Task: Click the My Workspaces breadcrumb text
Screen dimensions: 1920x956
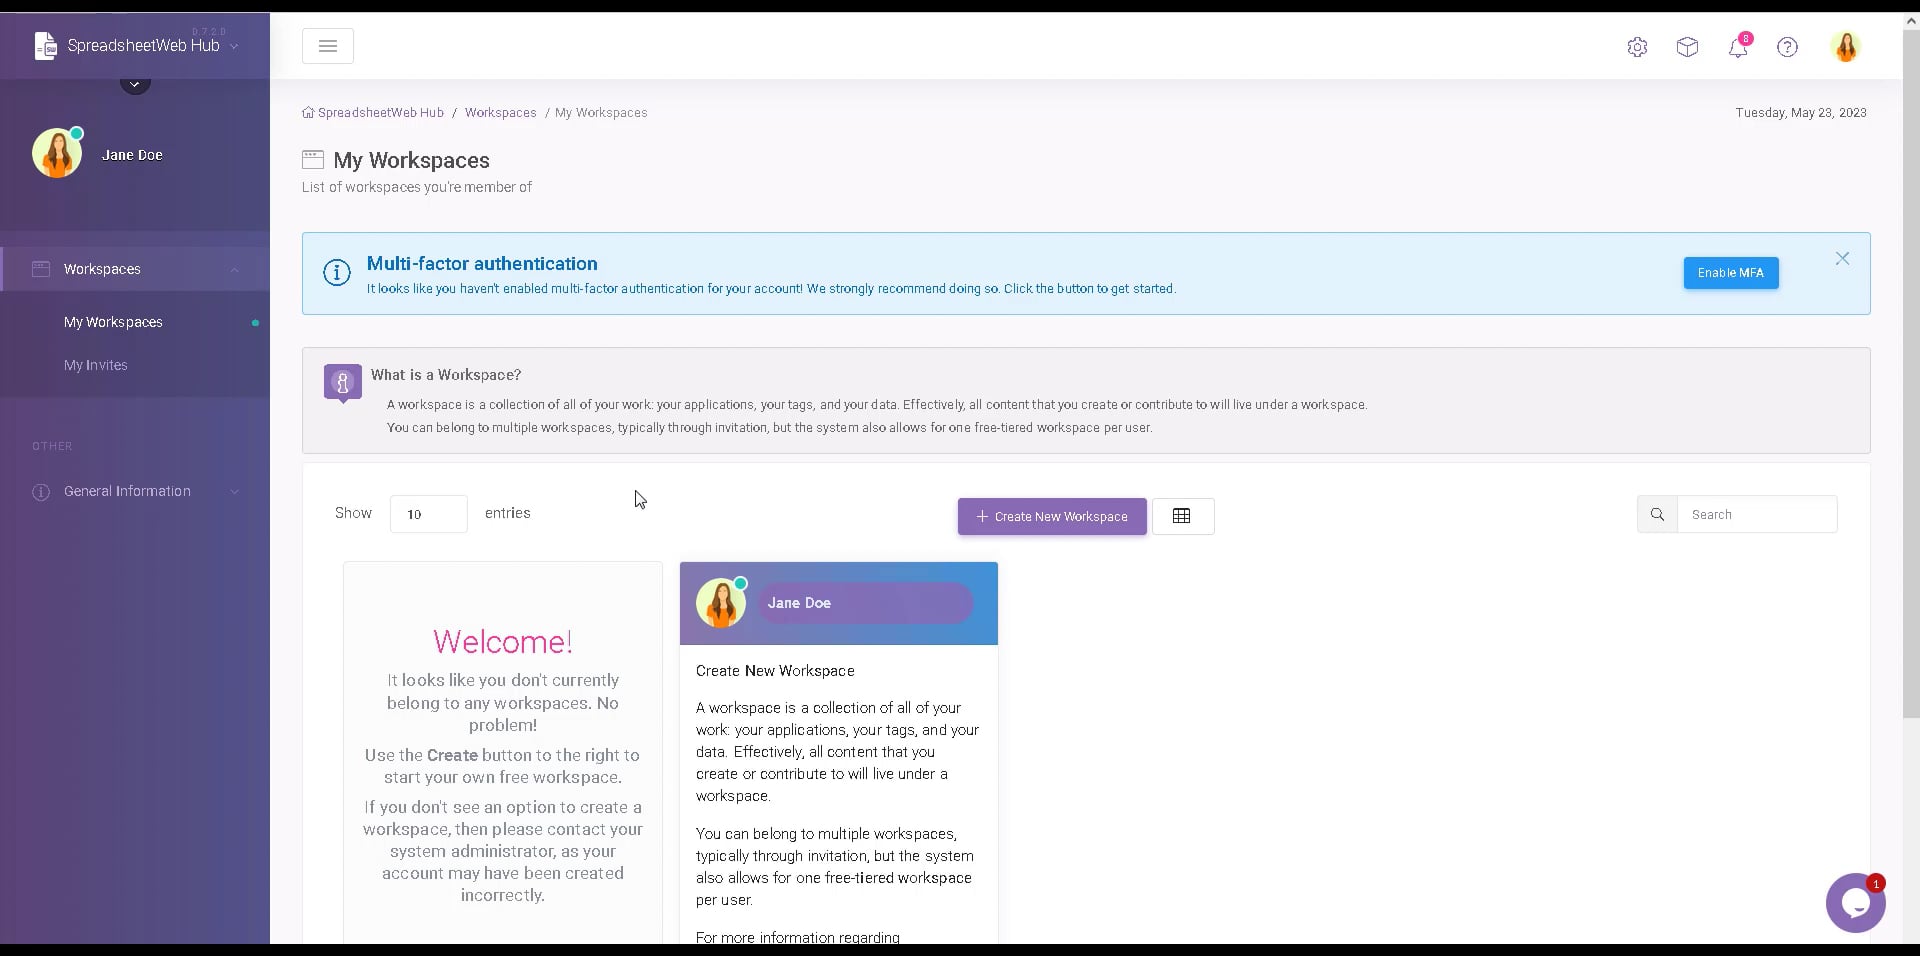Action: click(601, 113)
